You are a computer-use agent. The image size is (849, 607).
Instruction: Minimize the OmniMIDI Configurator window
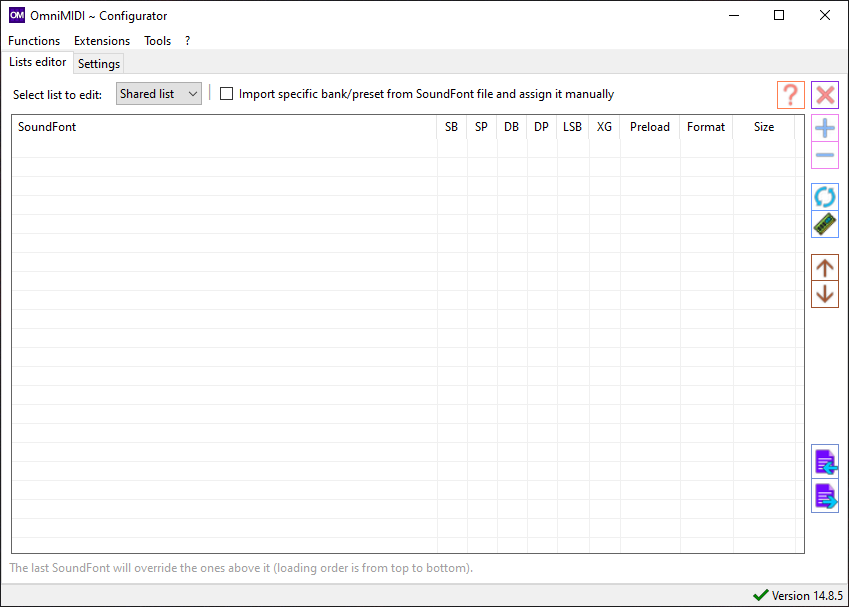[734, 15]
